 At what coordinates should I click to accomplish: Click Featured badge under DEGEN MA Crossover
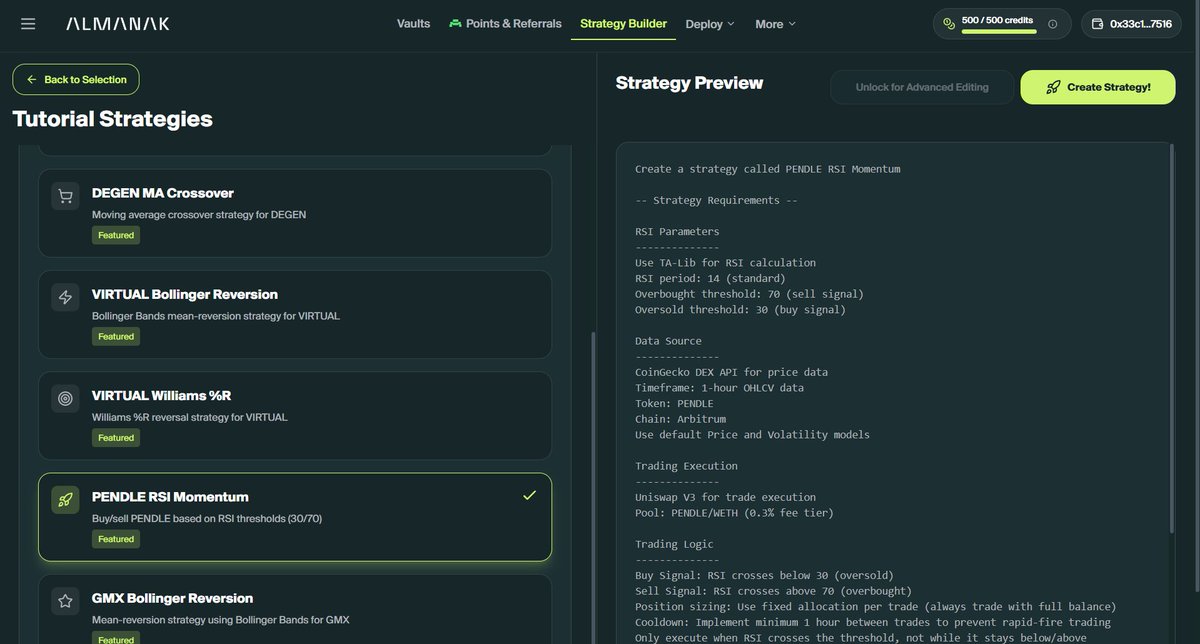point(116,235)
